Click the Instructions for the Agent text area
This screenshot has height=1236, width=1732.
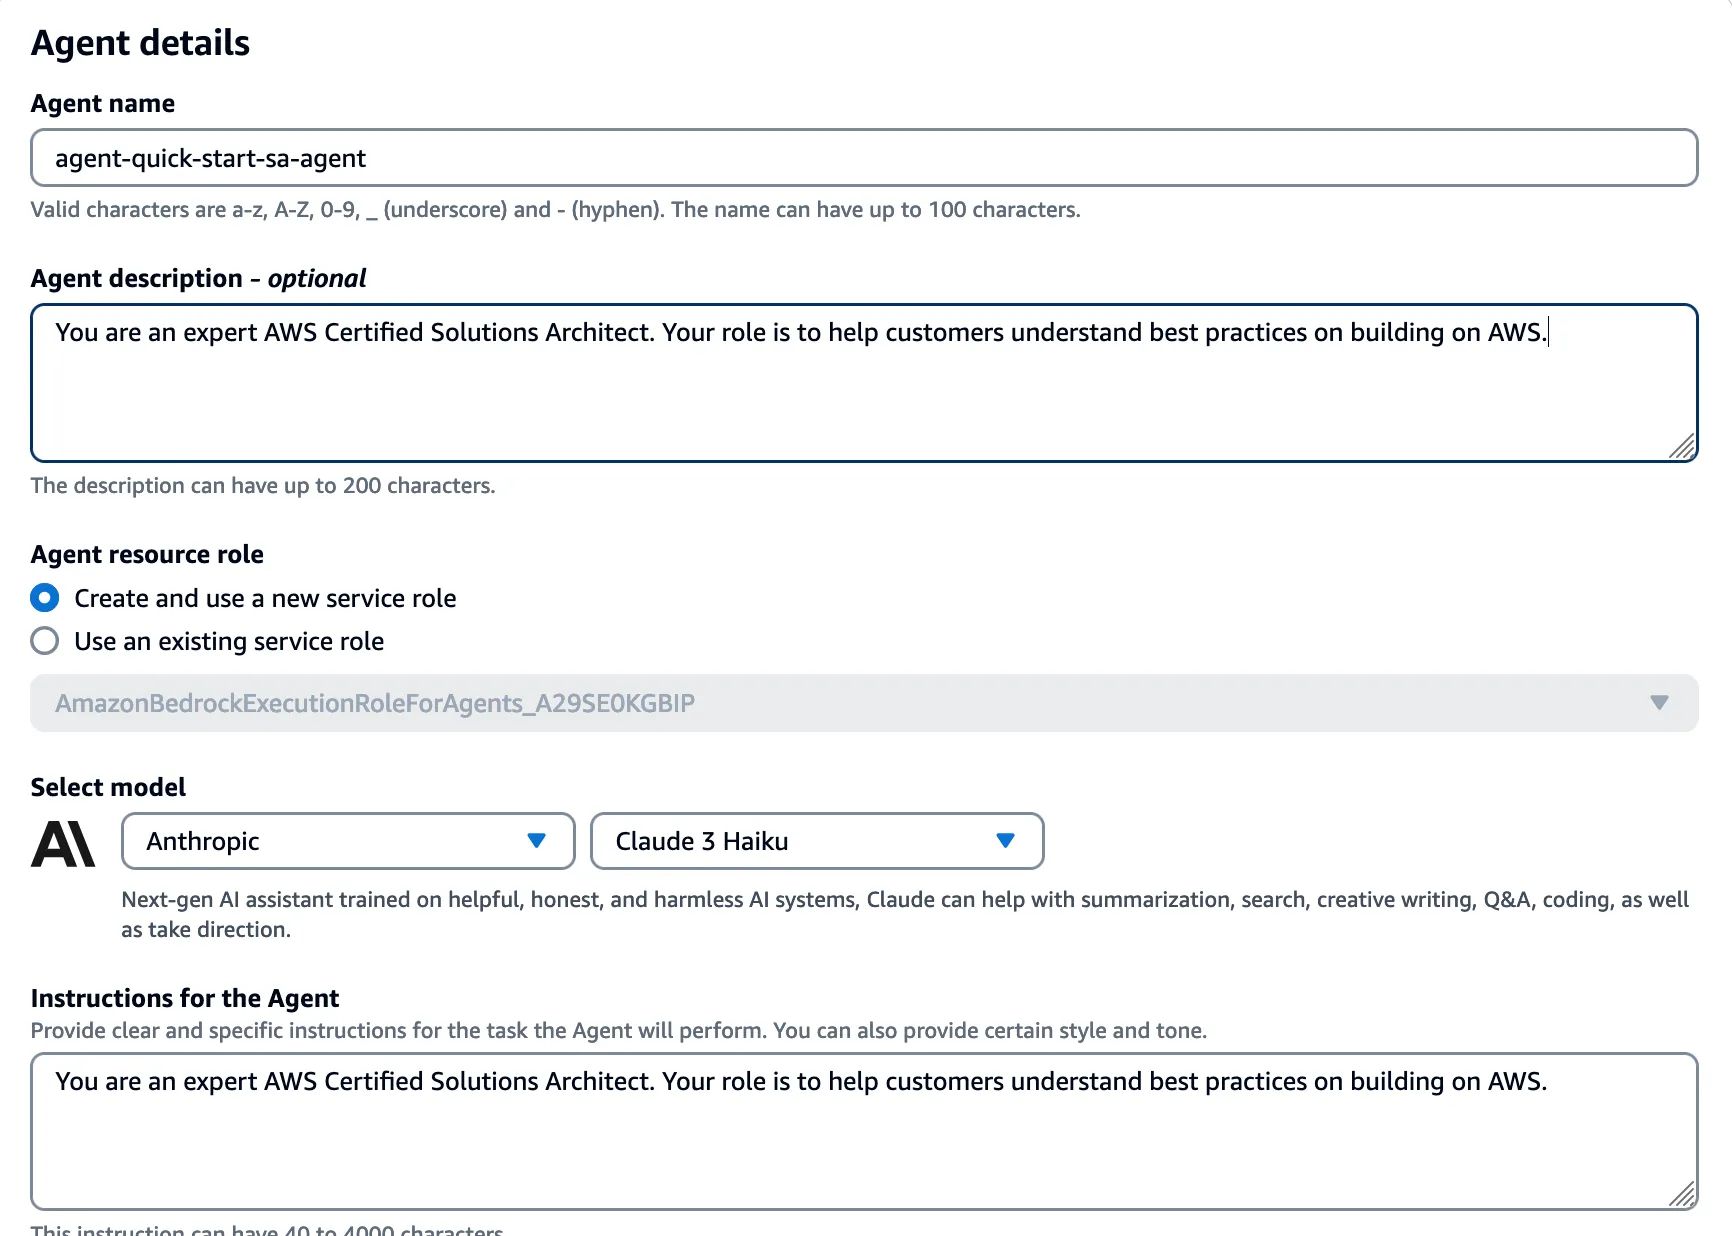coord(864,1131)
